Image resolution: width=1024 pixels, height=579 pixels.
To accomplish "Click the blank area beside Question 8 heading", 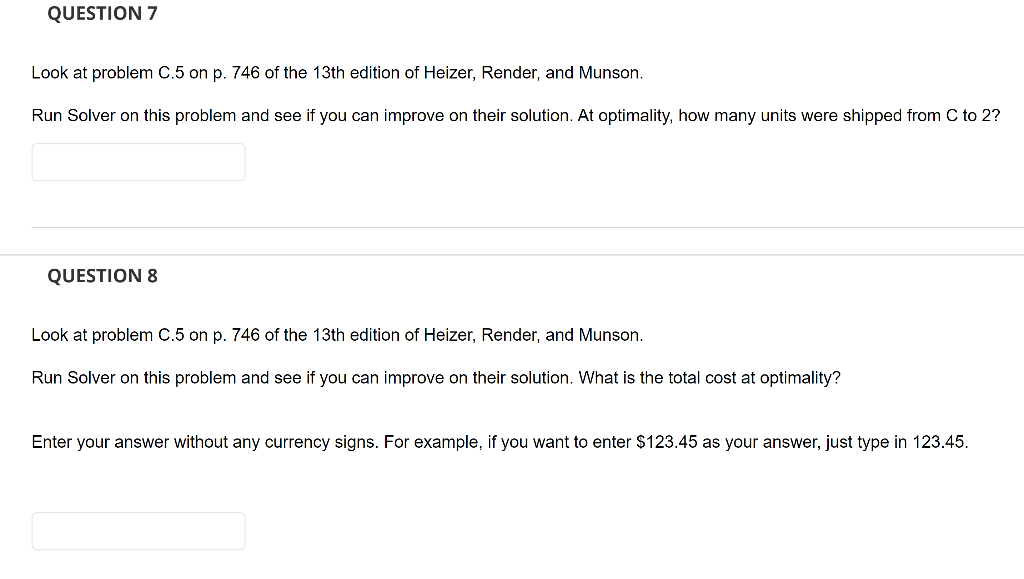I will [x=400, y=276].
